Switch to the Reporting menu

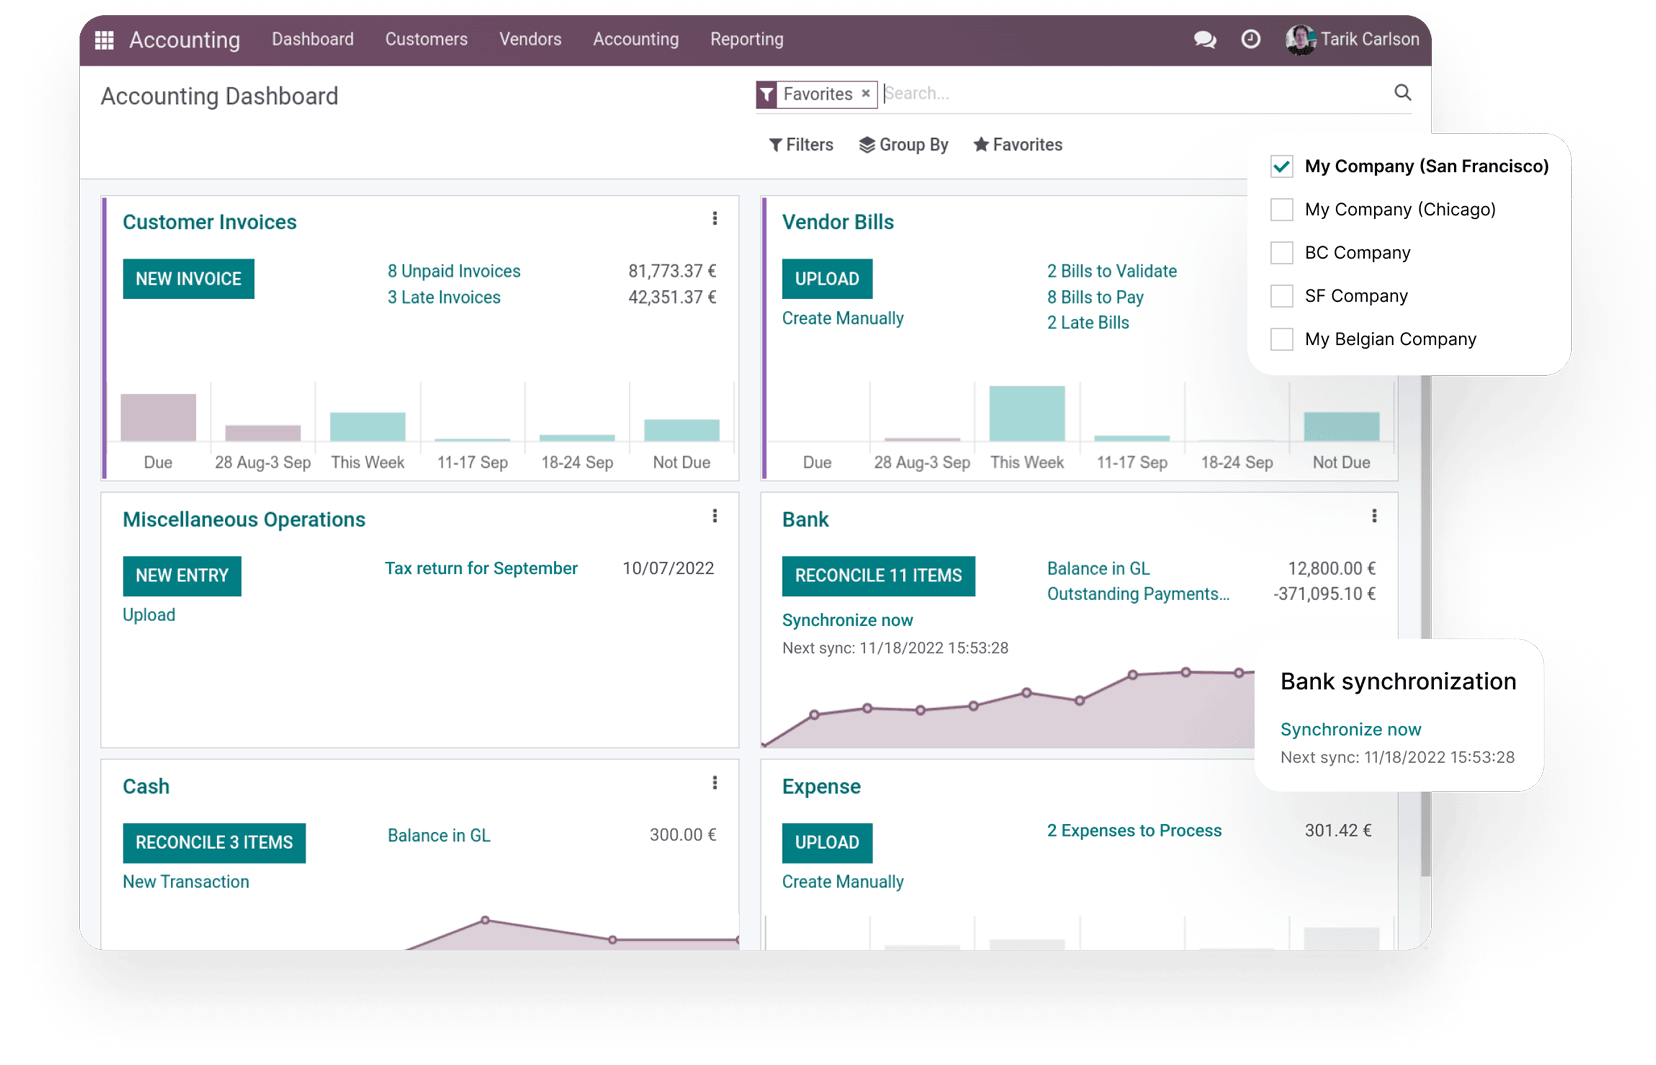tap(746, 39)
